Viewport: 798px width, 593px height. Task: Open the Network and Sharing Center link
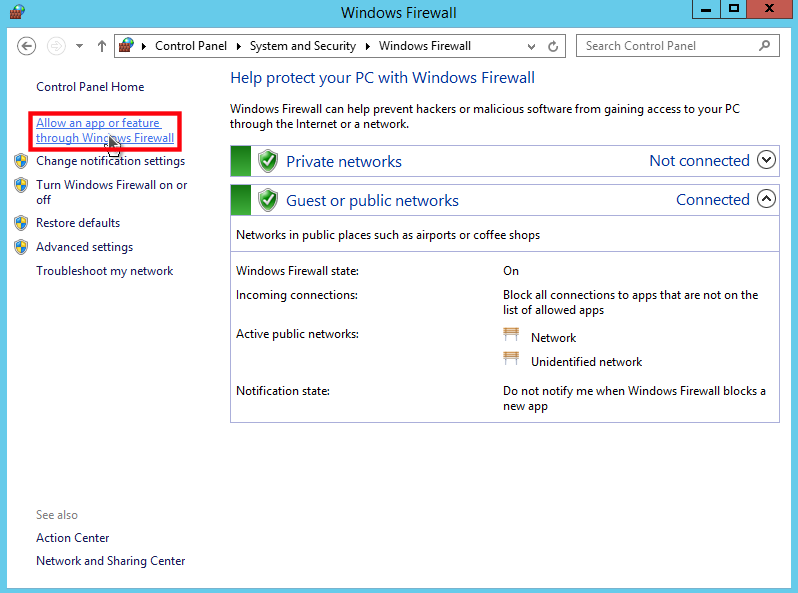click(110, 561)
